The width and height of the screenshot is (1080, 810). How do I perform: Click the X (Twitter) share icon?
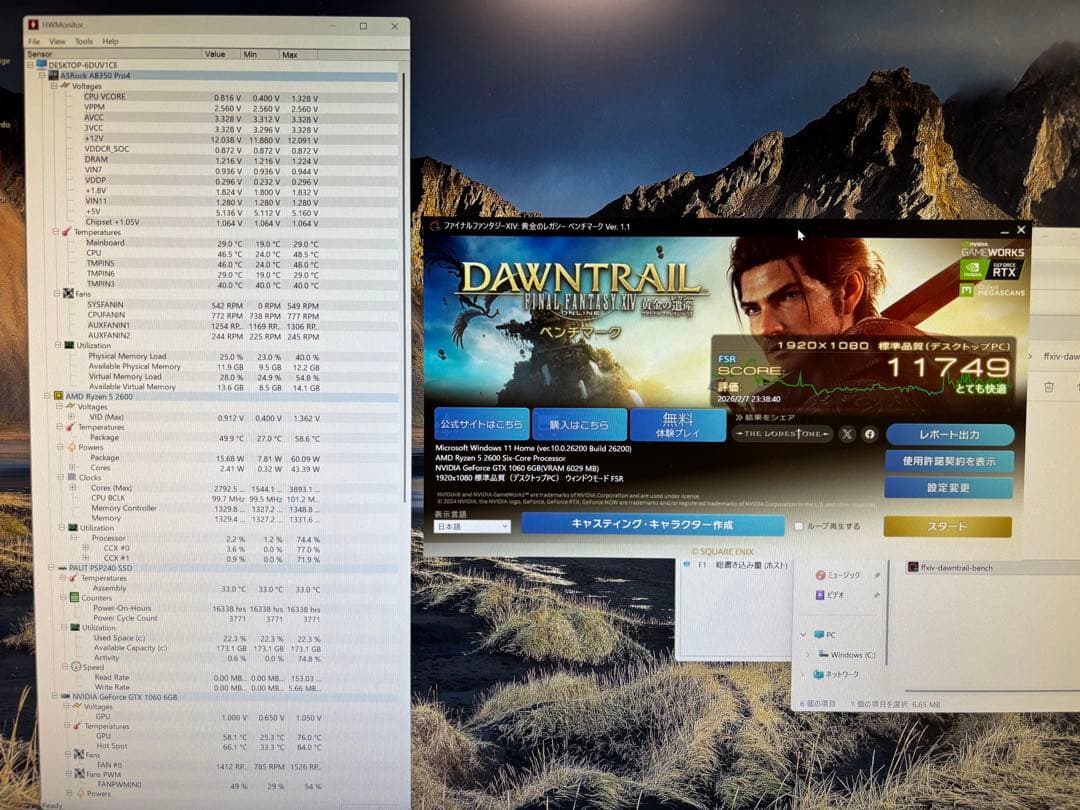(848, 434)
